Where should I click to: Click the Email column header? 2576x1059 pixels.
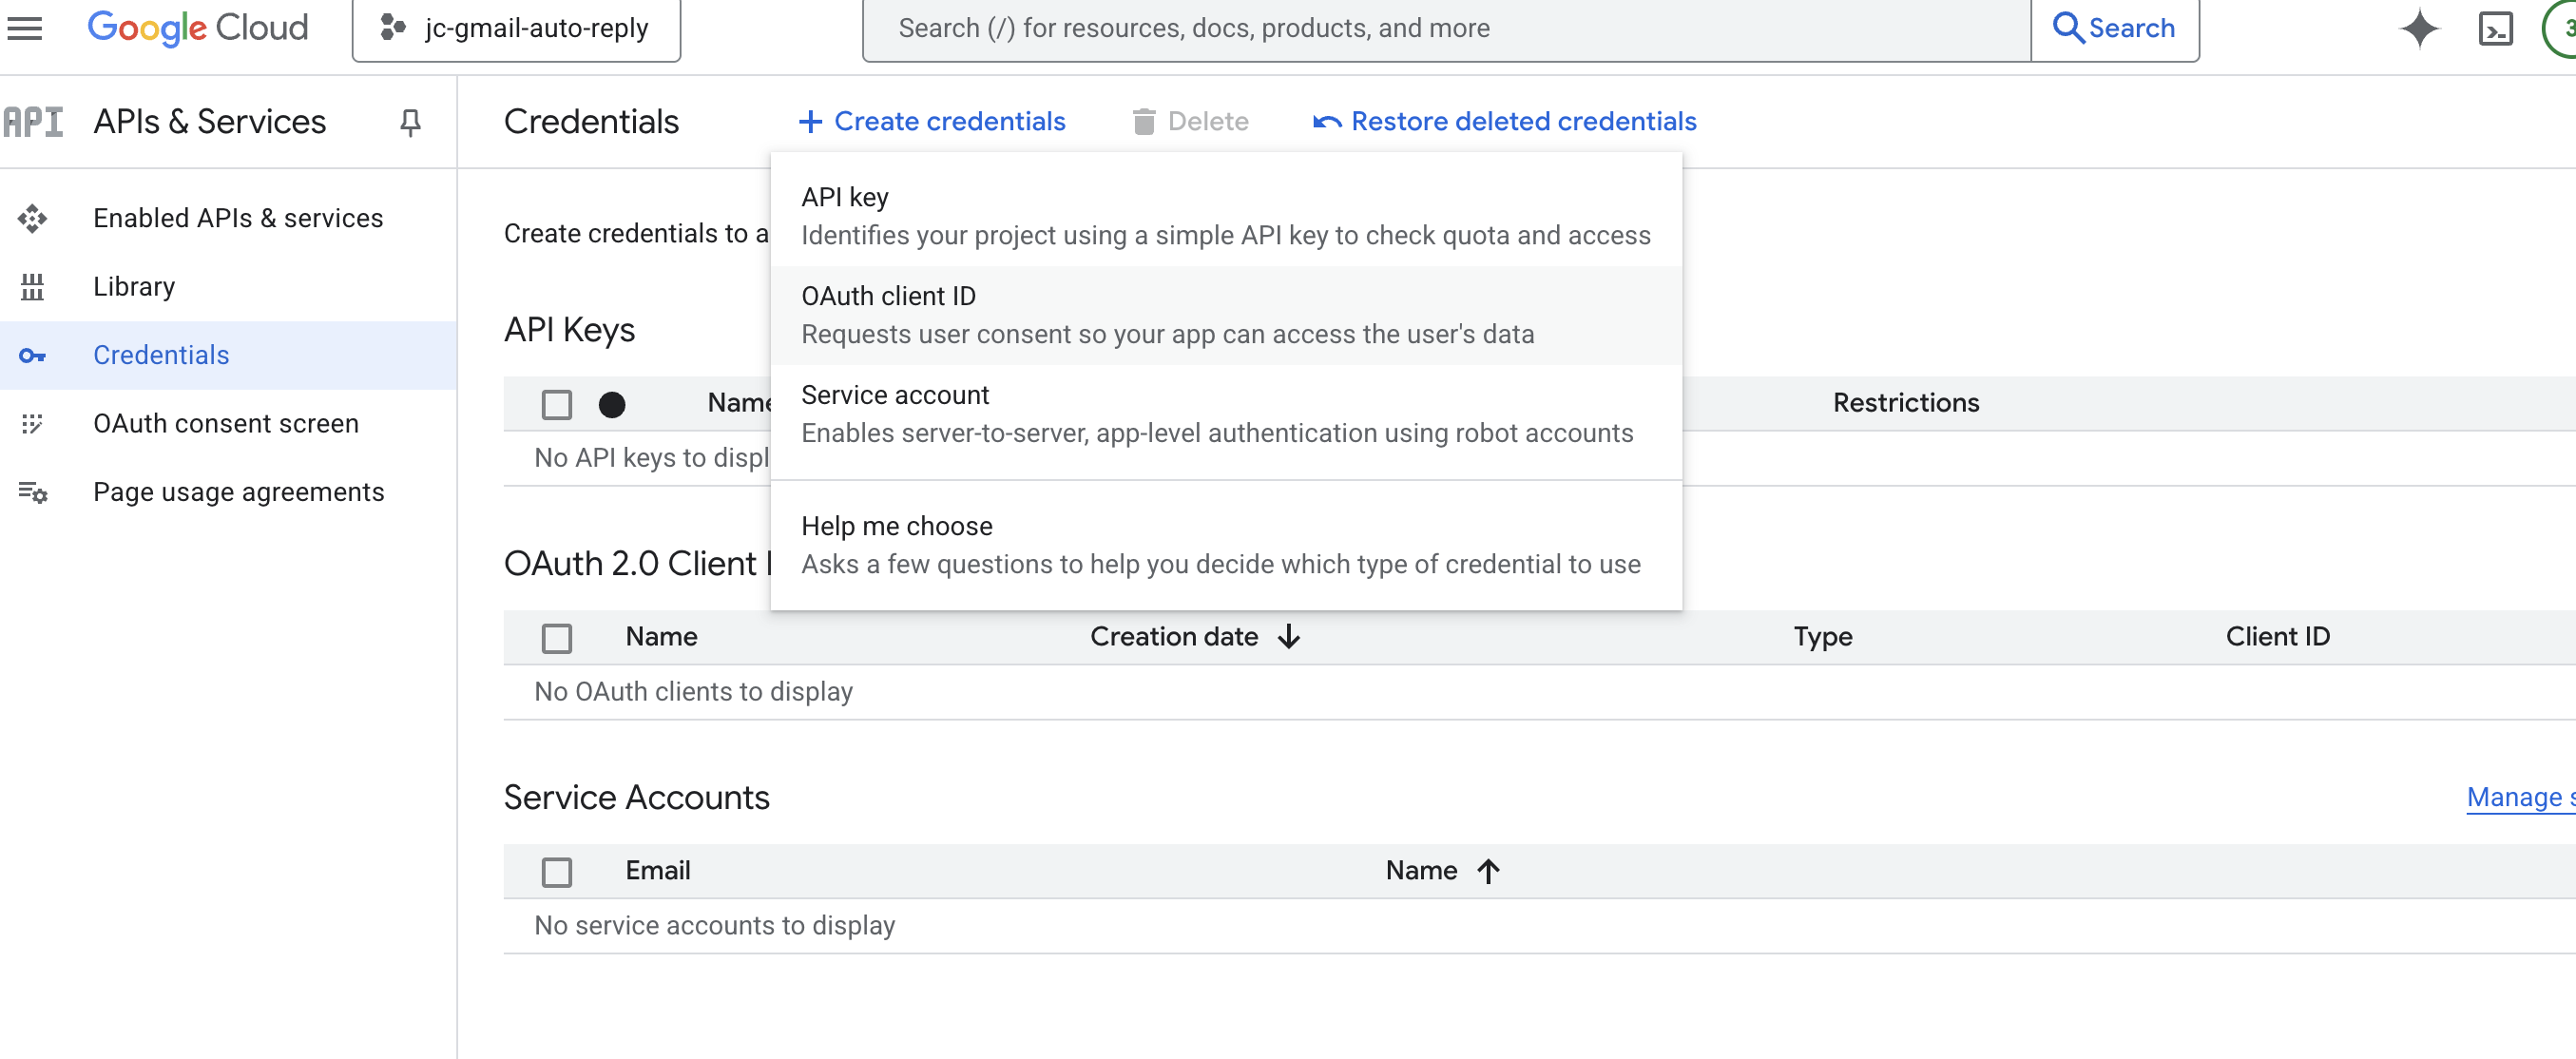pos(658,870)
